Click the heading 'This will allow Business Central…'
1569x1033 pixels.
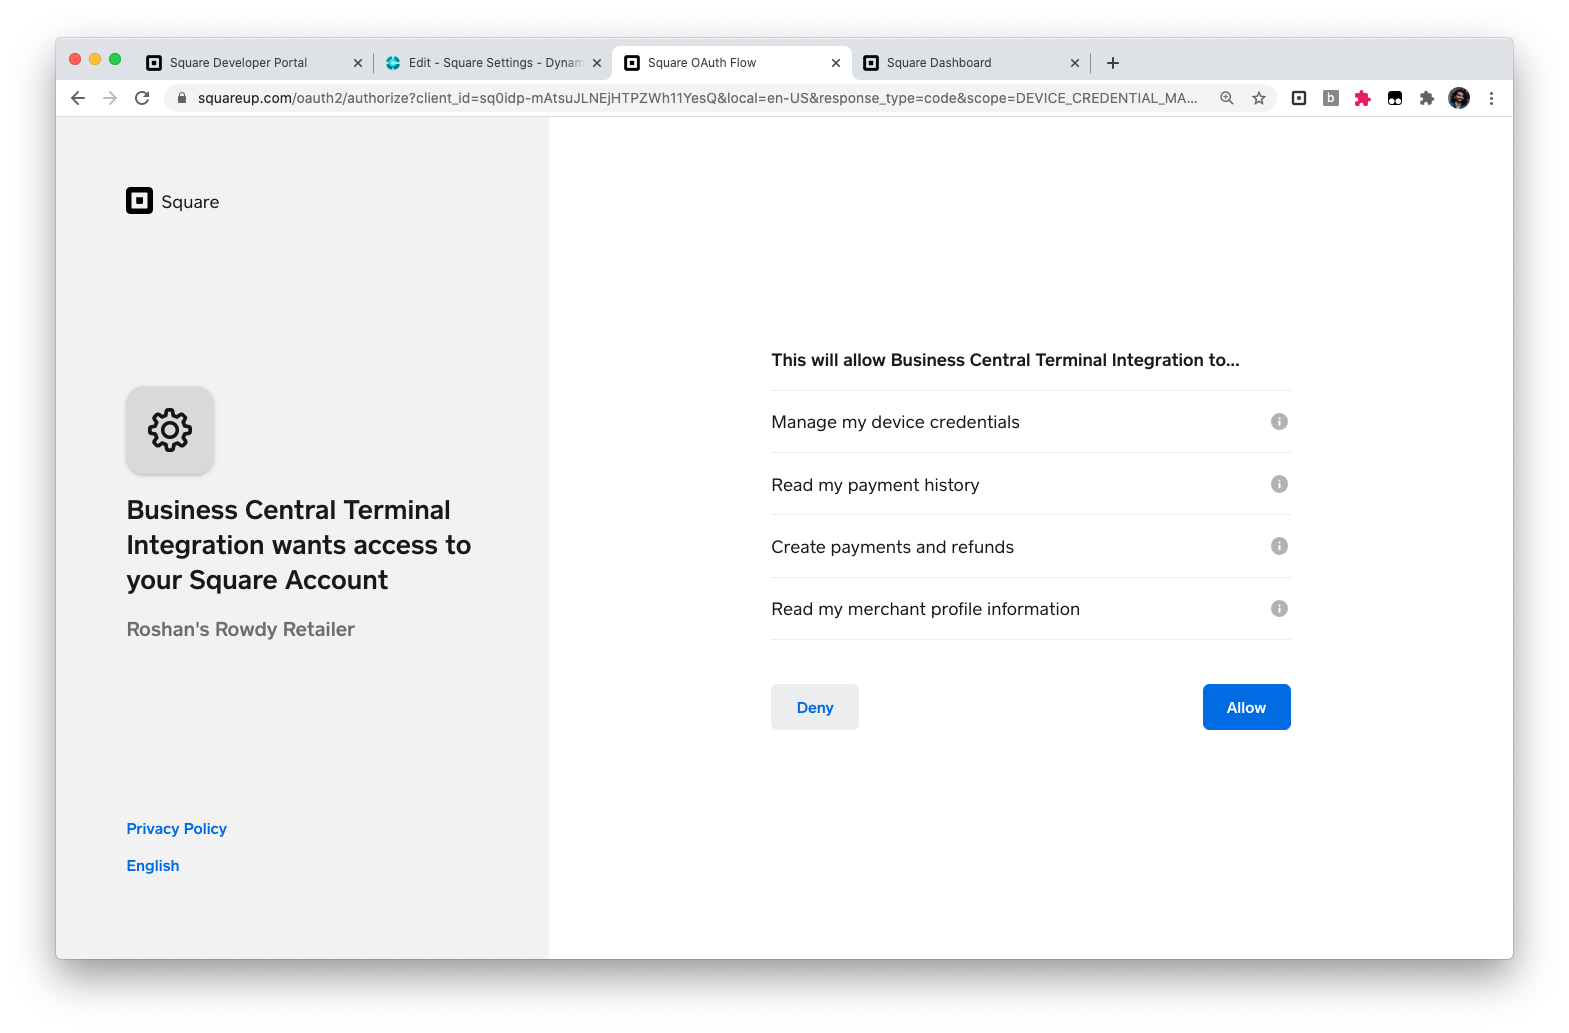(1005, 360)
